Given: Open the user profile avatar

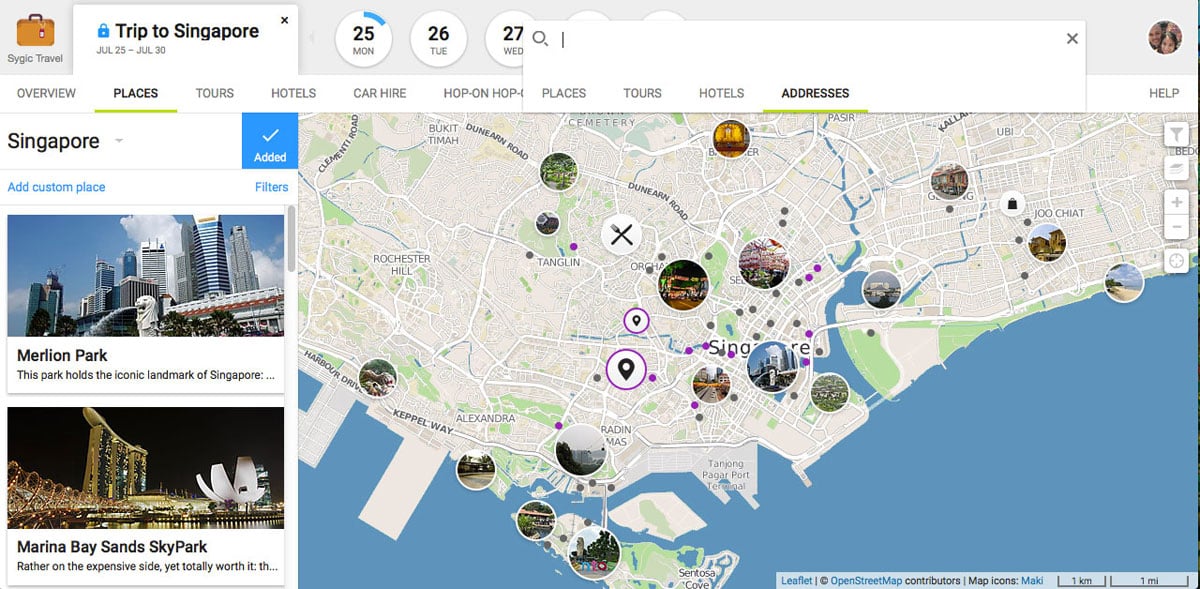Looking at the screenshot, I should [1165, 37].
